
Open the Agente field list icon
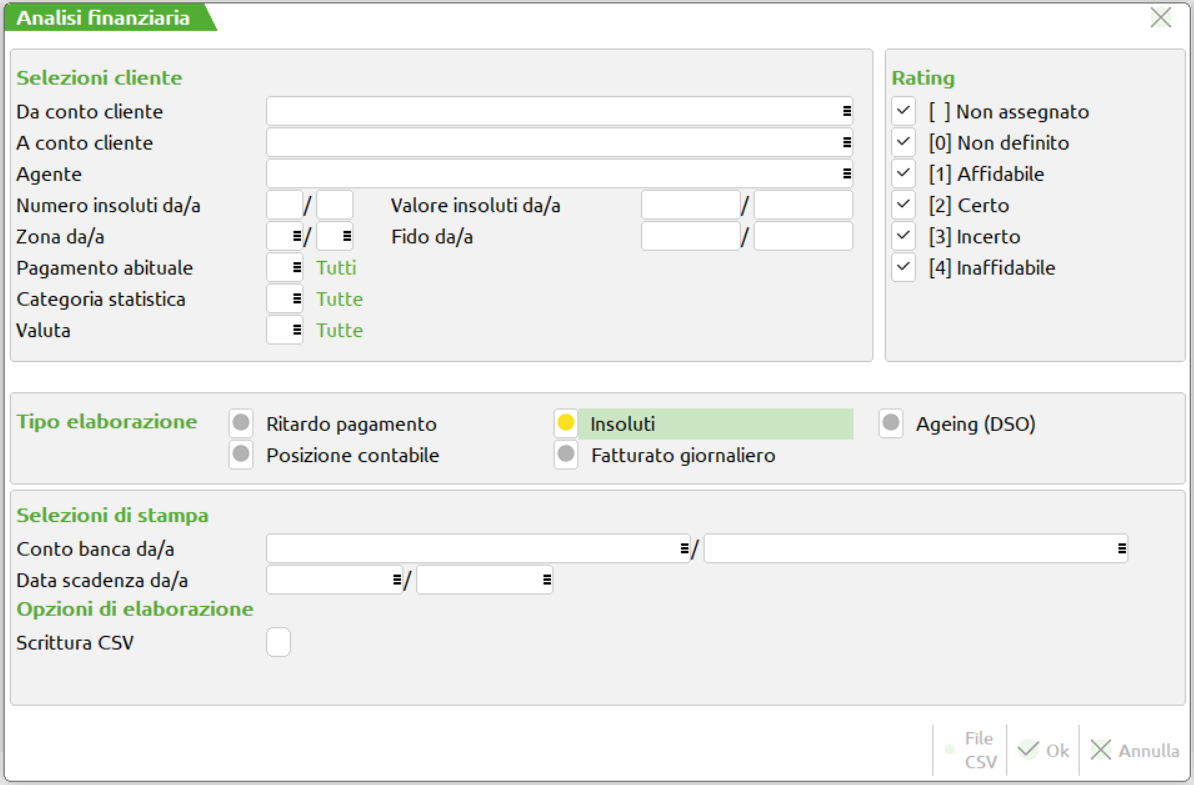click(x=846, y=174)
